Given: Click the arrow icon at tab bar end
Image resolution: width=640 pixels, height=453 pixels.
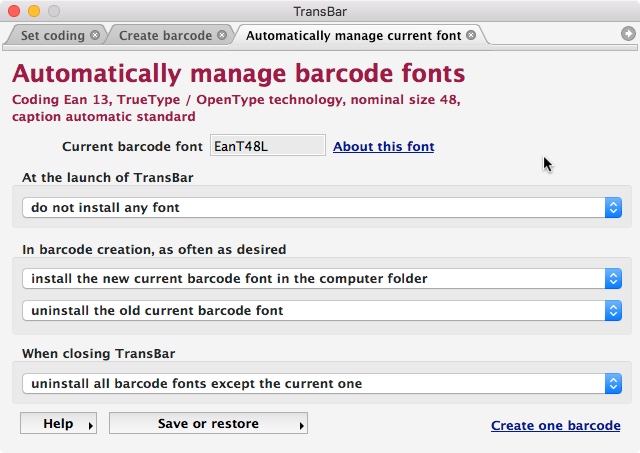Looking at the screenshot, I should click(x=628, y=33).
